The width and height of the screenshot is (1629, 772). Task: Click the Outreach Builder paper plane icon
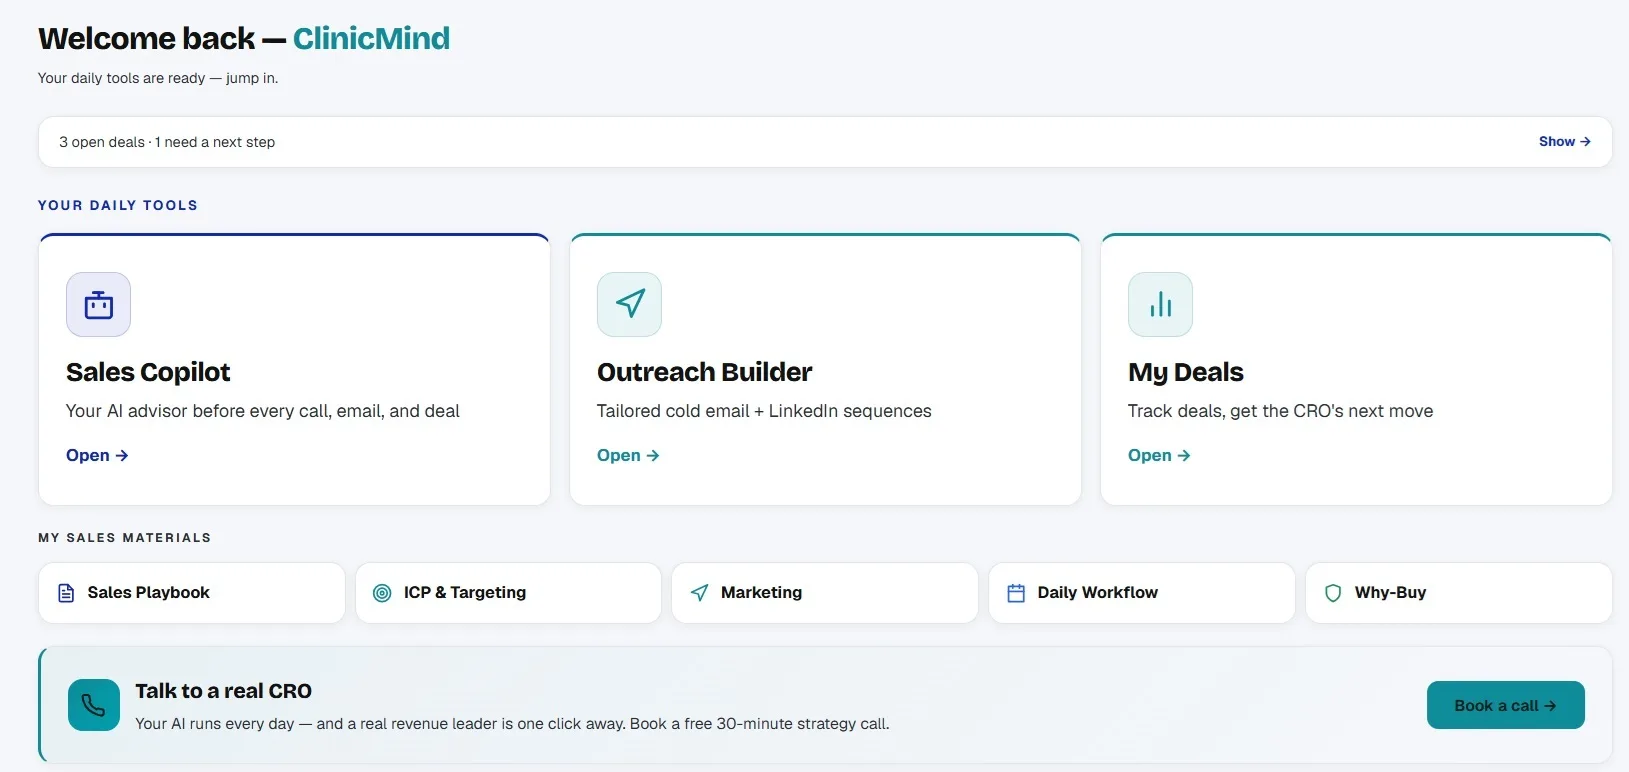(629, 304)
